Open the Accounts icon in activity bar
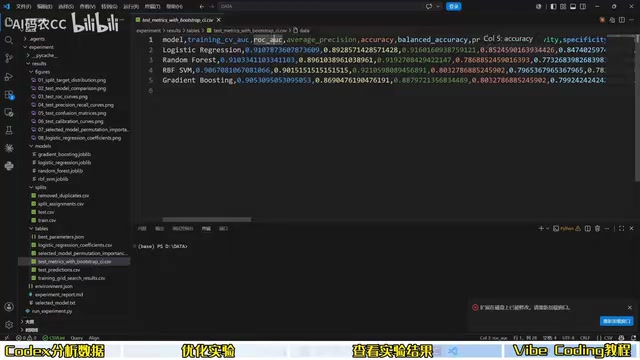The width and height of the screenshot is (640, 360). pyautogui.click(x=9, y=307)
